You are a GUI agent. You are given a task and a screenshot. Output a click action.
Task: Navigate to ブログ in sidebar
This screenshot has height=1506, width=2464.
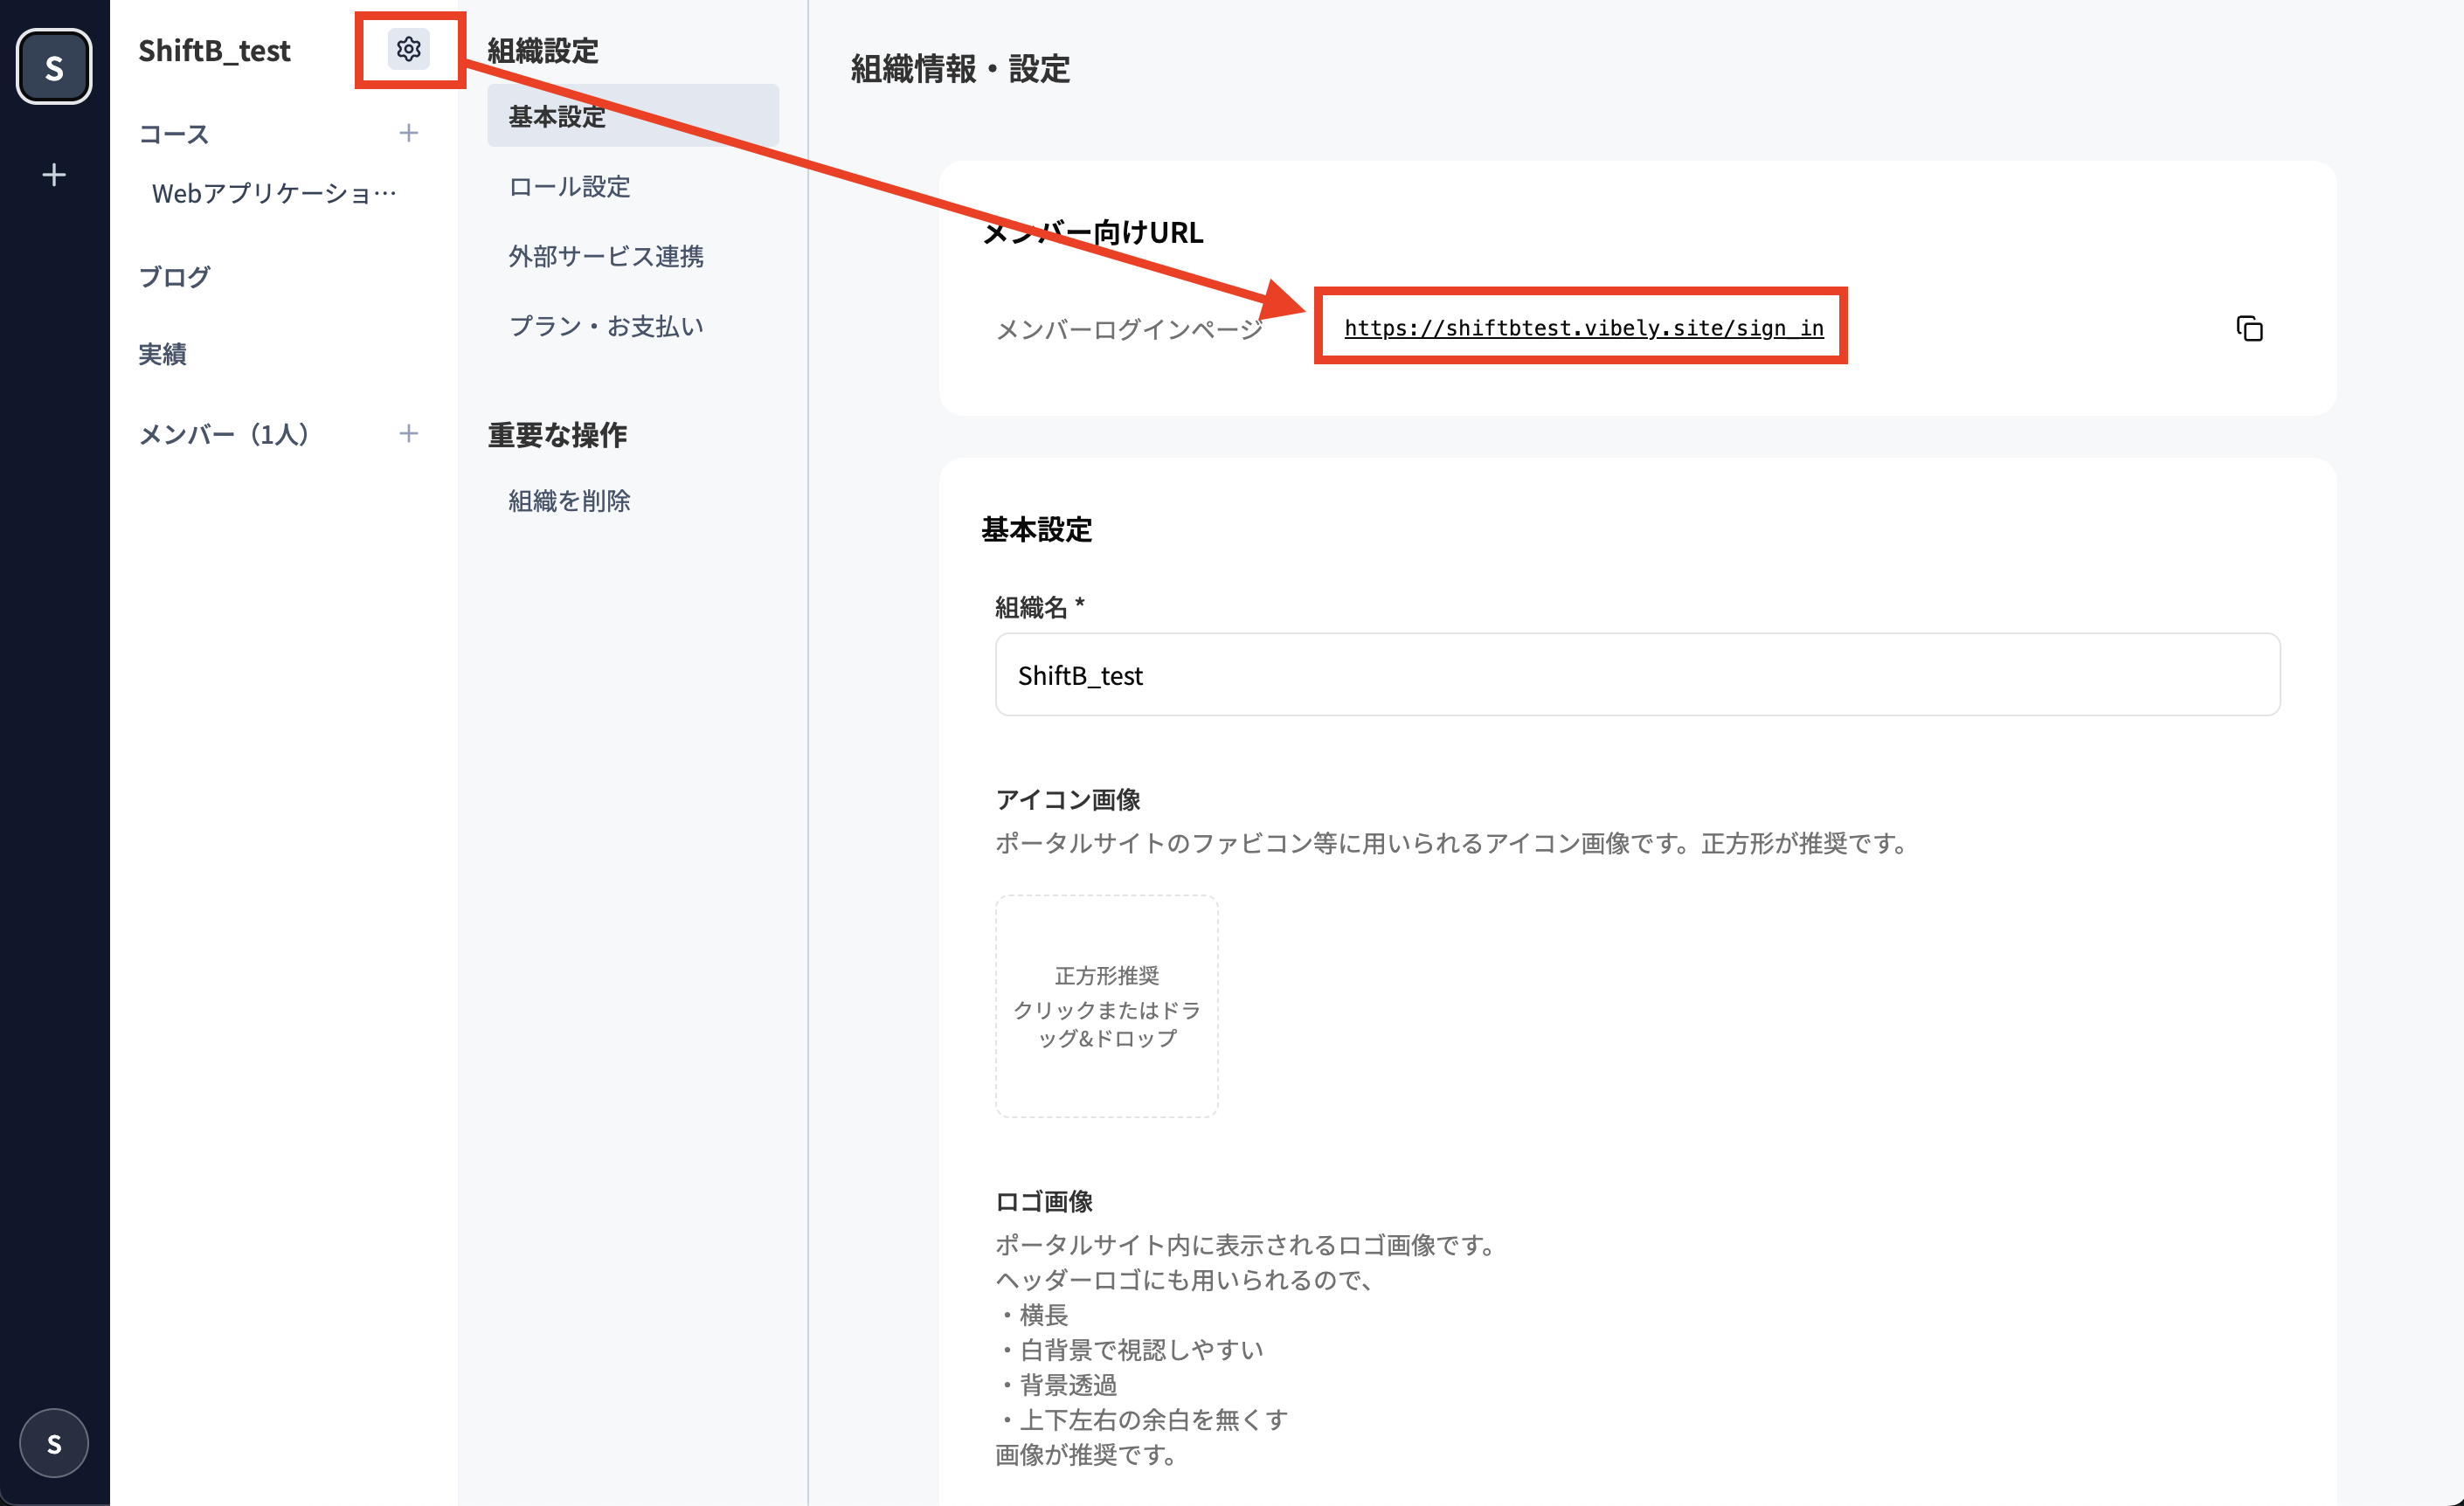(174, 276)
